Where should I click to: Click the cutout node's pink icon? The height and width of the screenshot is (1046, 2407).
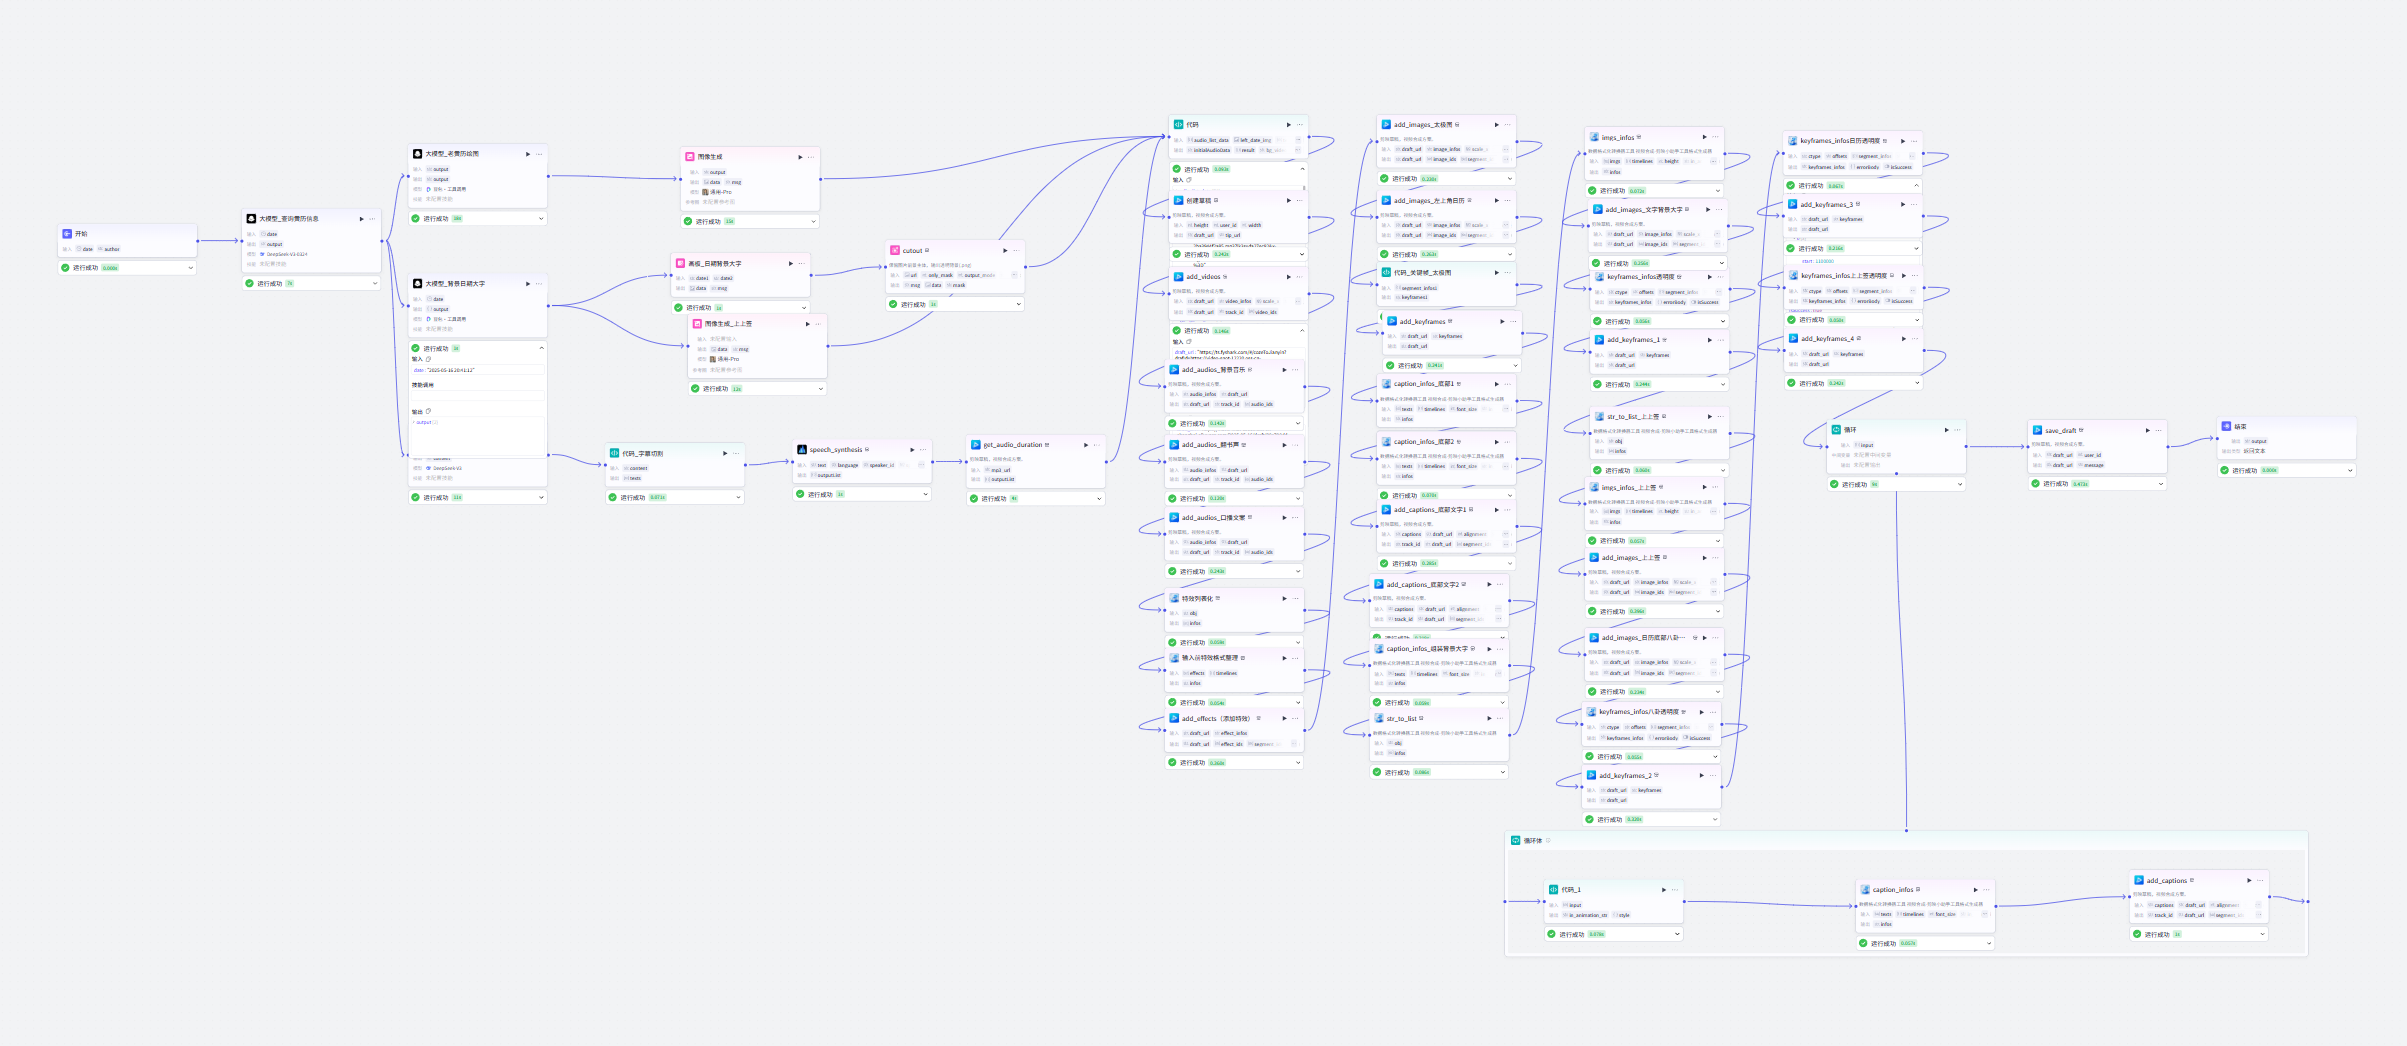point(895,251)
